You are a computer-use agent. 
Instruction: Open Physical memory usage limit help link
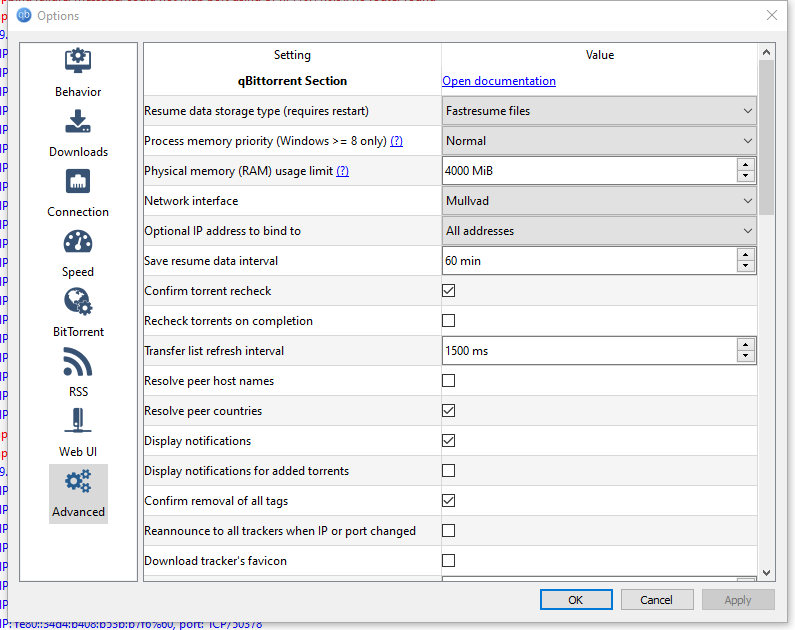click(343, 171)
